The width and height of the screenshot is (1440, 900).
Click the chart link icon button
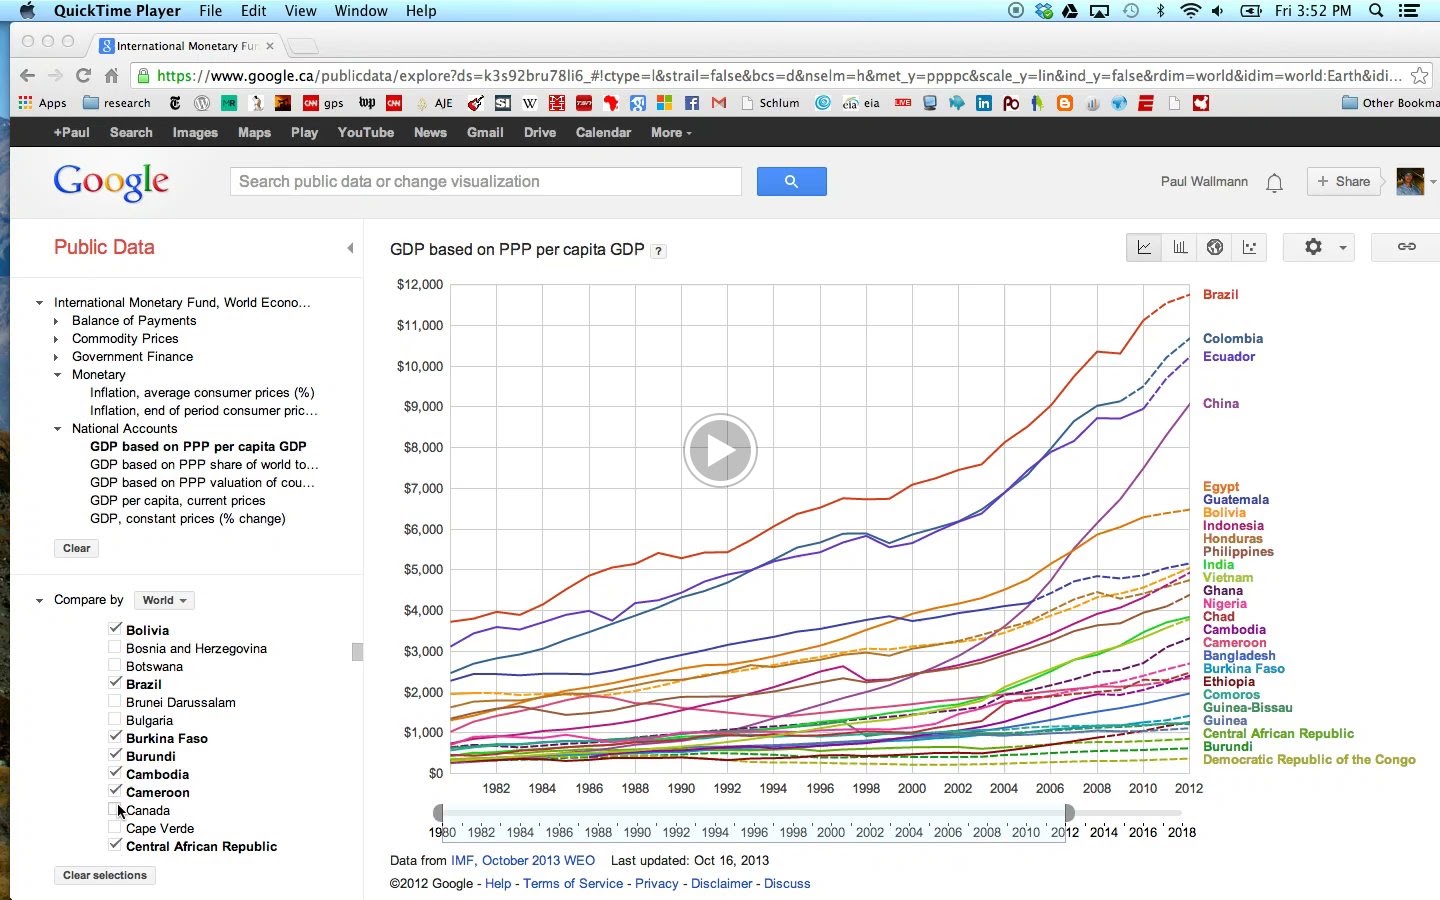click(1406, 247)
